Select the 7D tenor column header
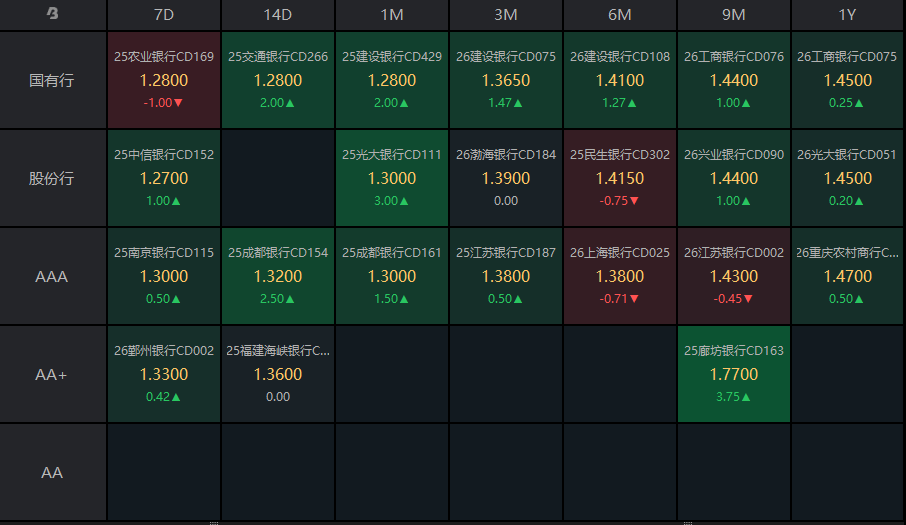The image size is (906, 525). tap(164, 14)
